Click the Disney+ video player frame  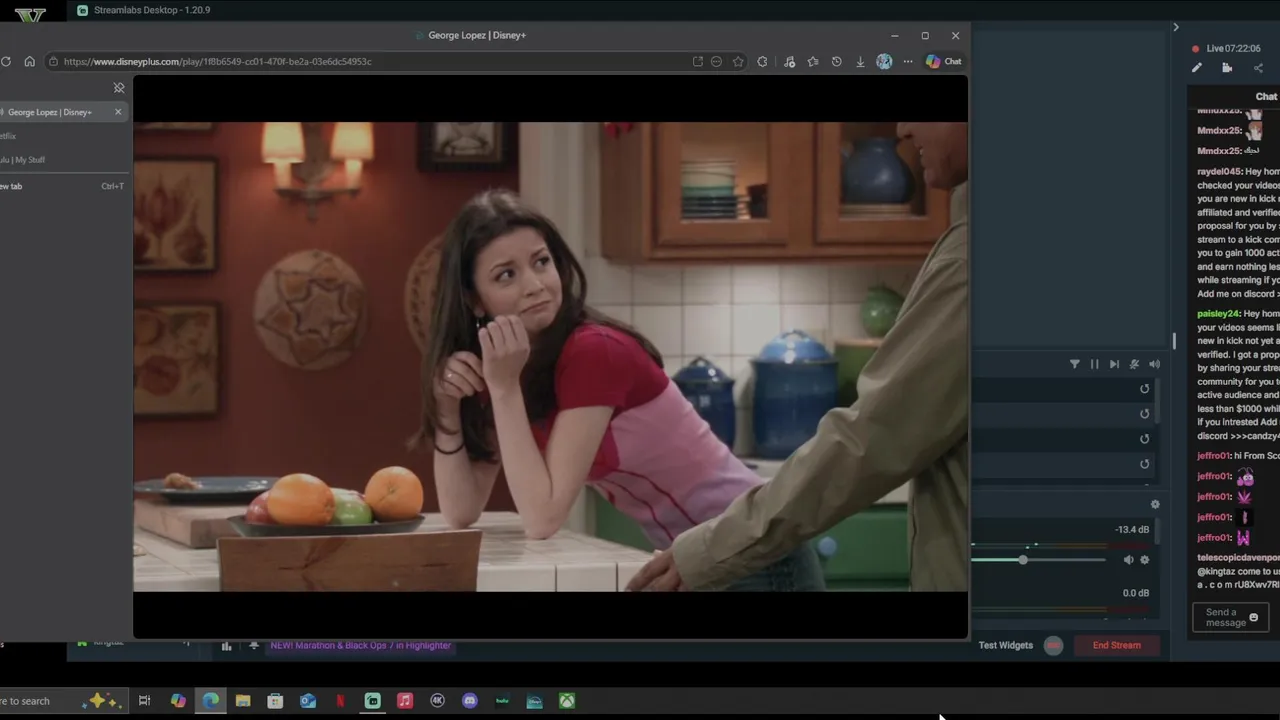pyautogui.click(x=550, y=357)
